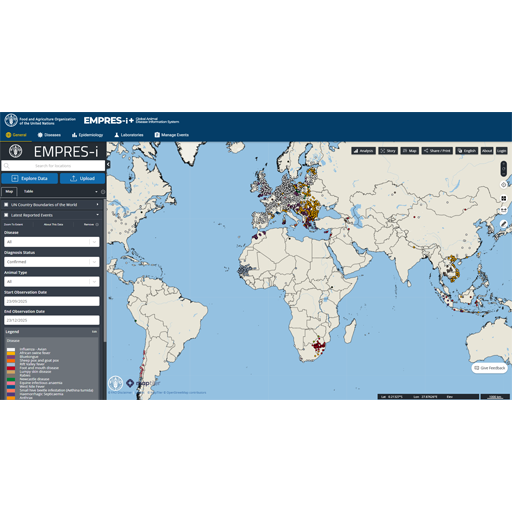Open the Diagnosis Status dropdown

[x=52, y=262]
